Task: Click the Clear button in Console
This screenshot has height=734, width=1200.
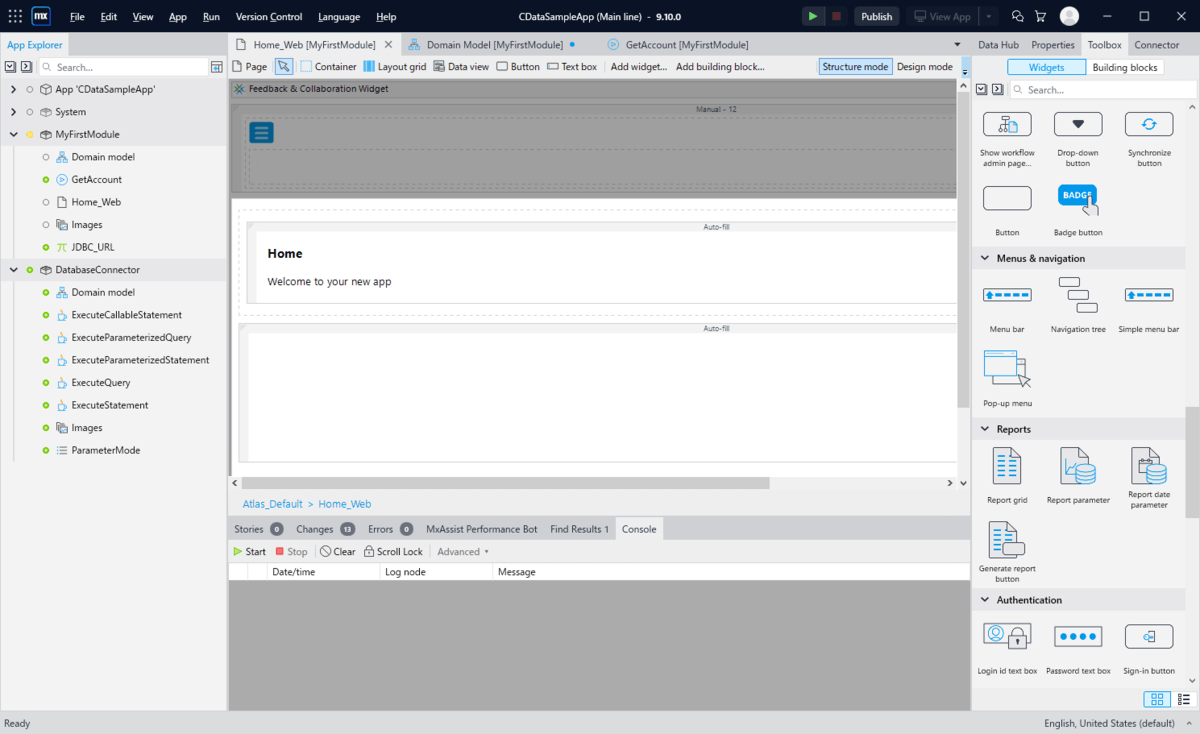Action: [x=338, y=551]
